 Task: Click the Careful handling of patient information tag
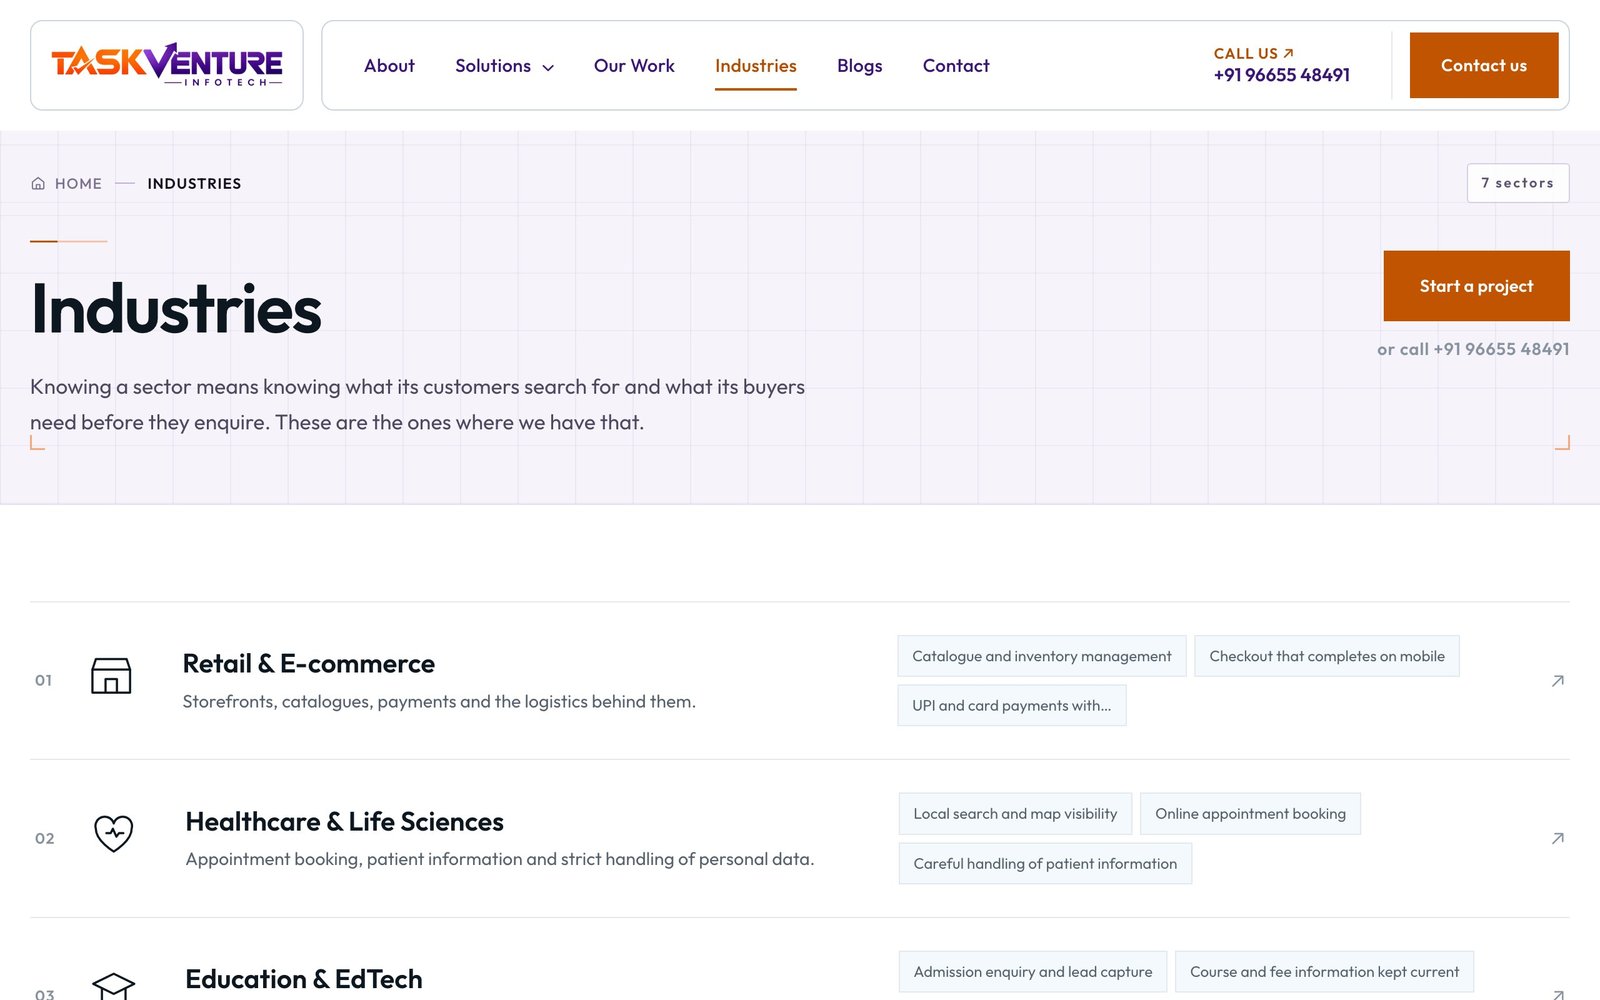click(1045, 863)
